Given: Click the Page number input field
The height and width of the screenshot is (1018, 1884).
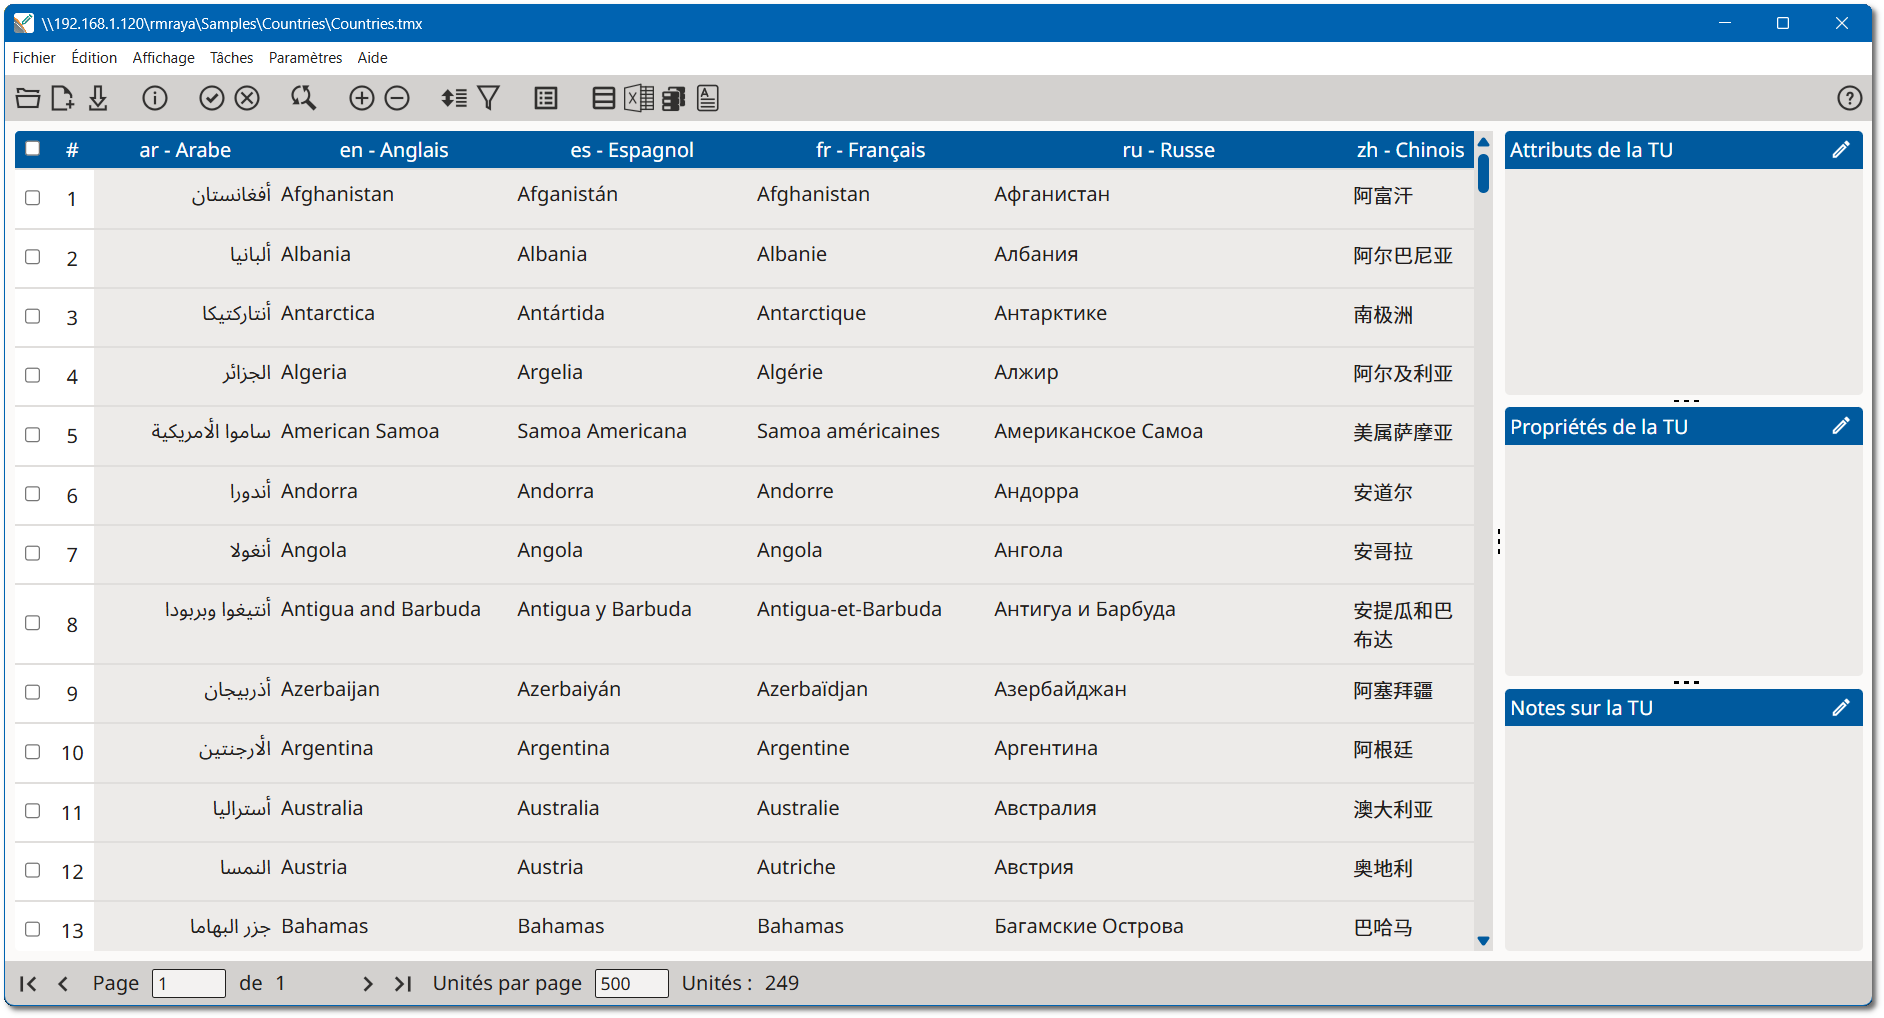Looking at the screenshot, I should (x=189, y=984).
